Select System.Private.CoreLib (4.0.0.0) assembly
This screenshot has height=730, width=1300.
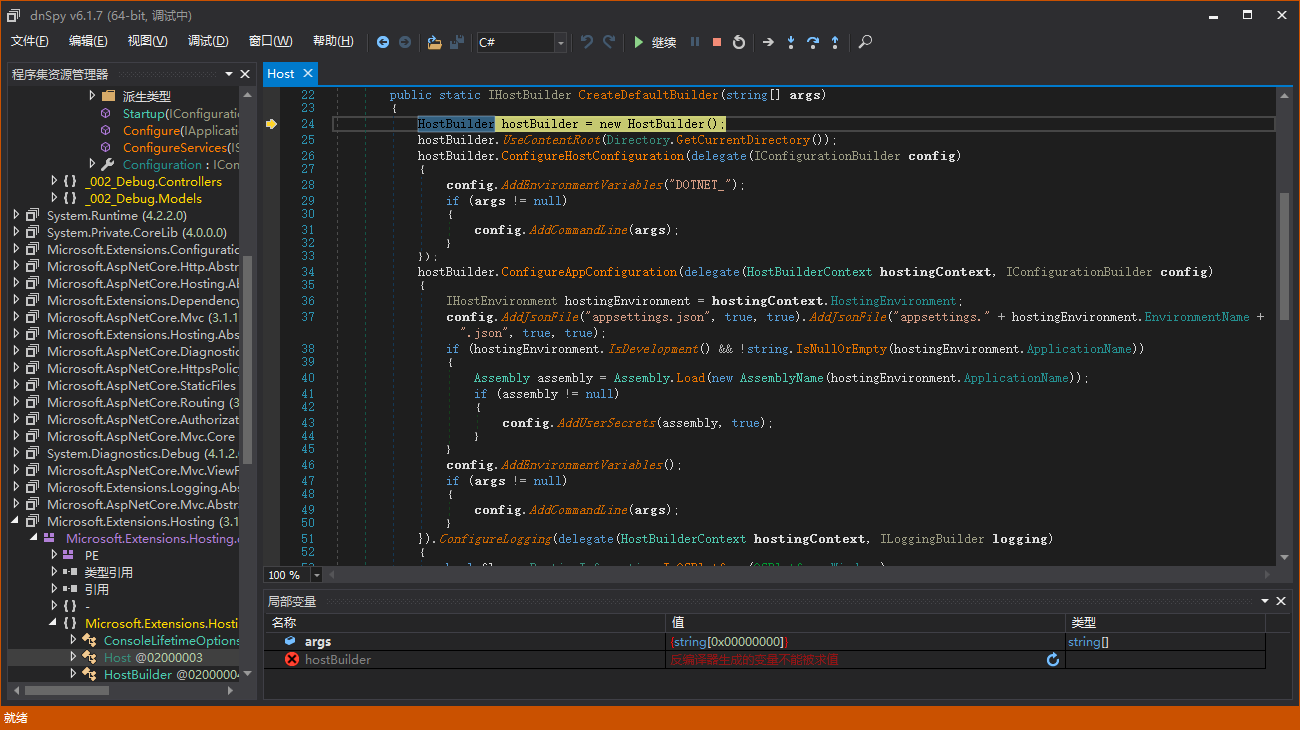[137, 232]
